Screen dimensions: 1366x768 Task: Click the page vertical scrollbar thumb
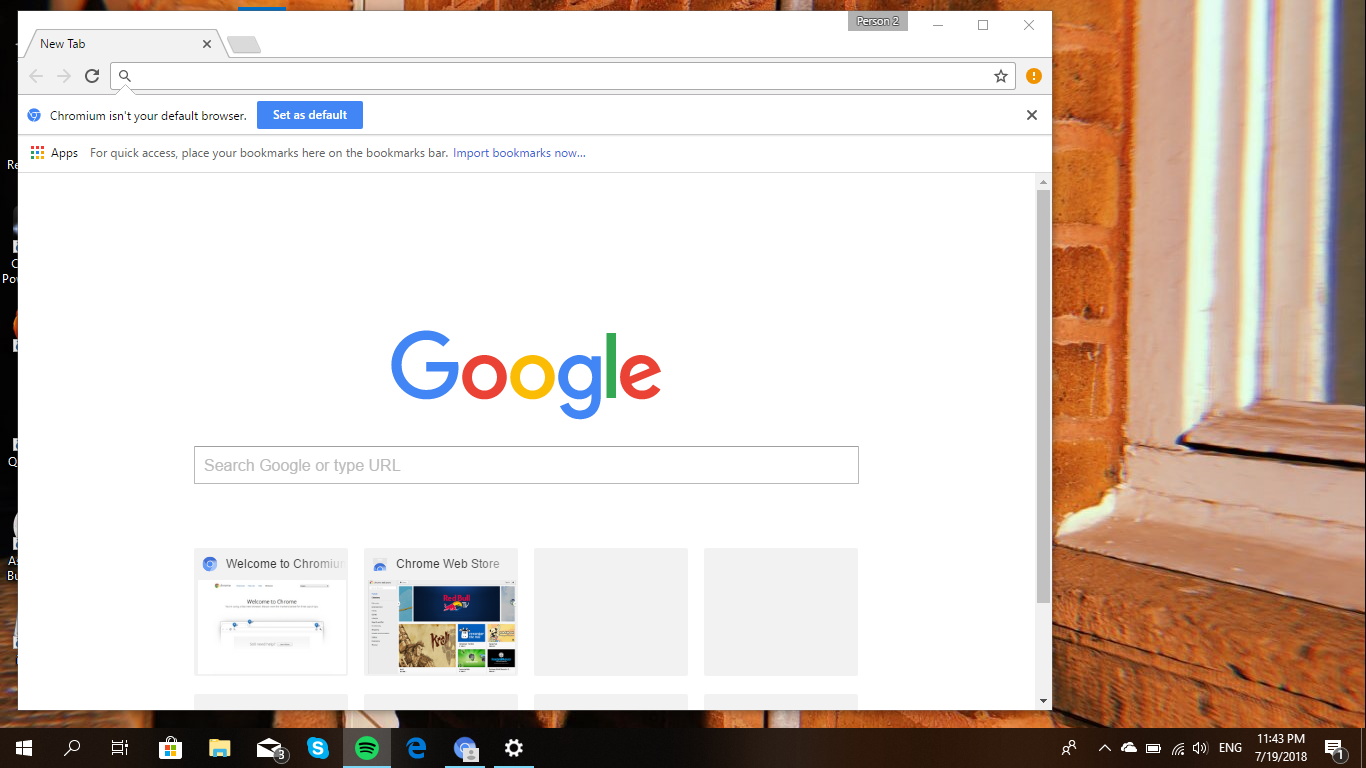pos(1043,396)
